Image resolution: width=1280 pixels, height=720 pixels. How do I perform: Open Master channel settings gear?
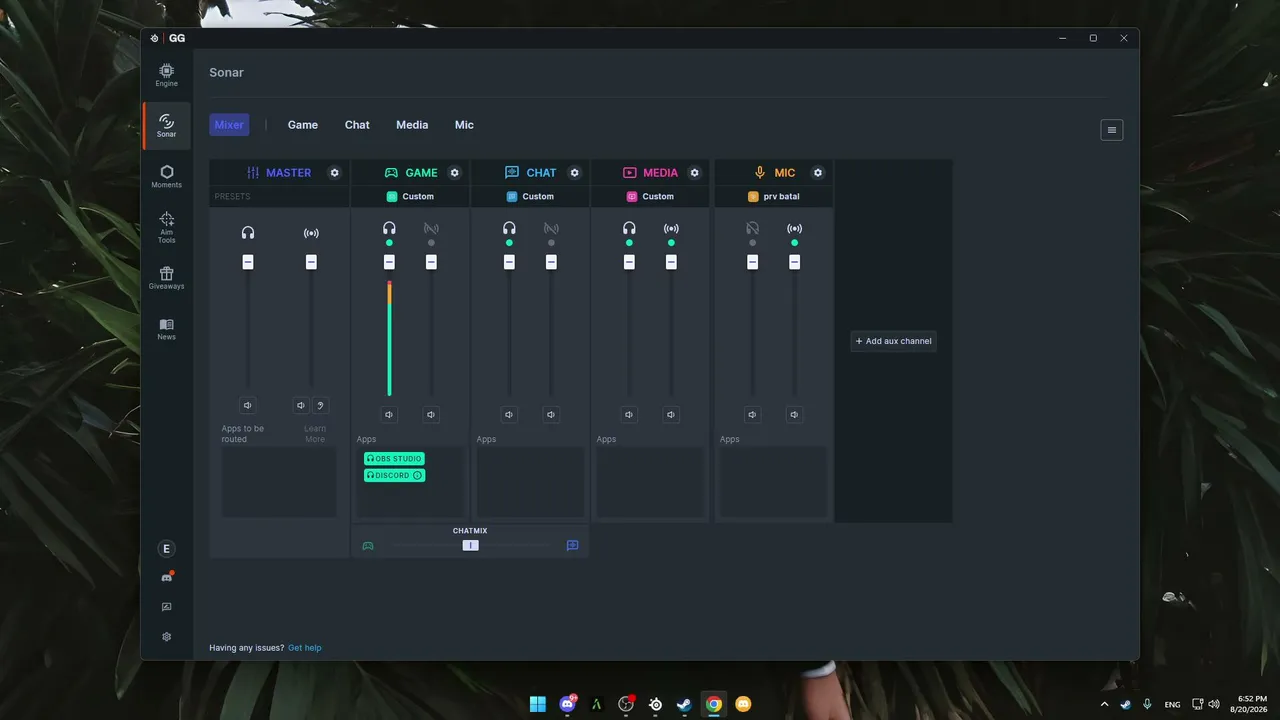click(335, 173)
